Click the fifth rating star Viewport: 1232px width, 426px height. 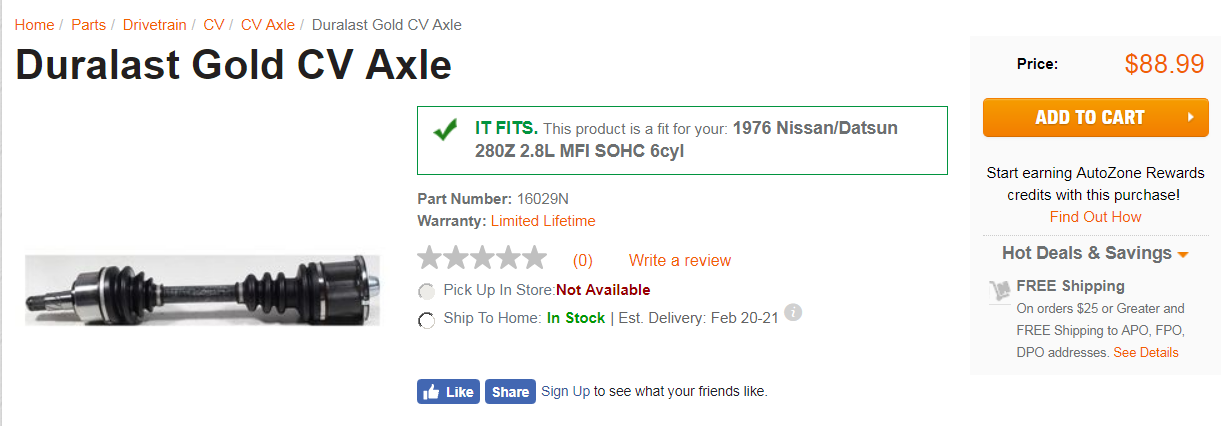click(534, 258)
